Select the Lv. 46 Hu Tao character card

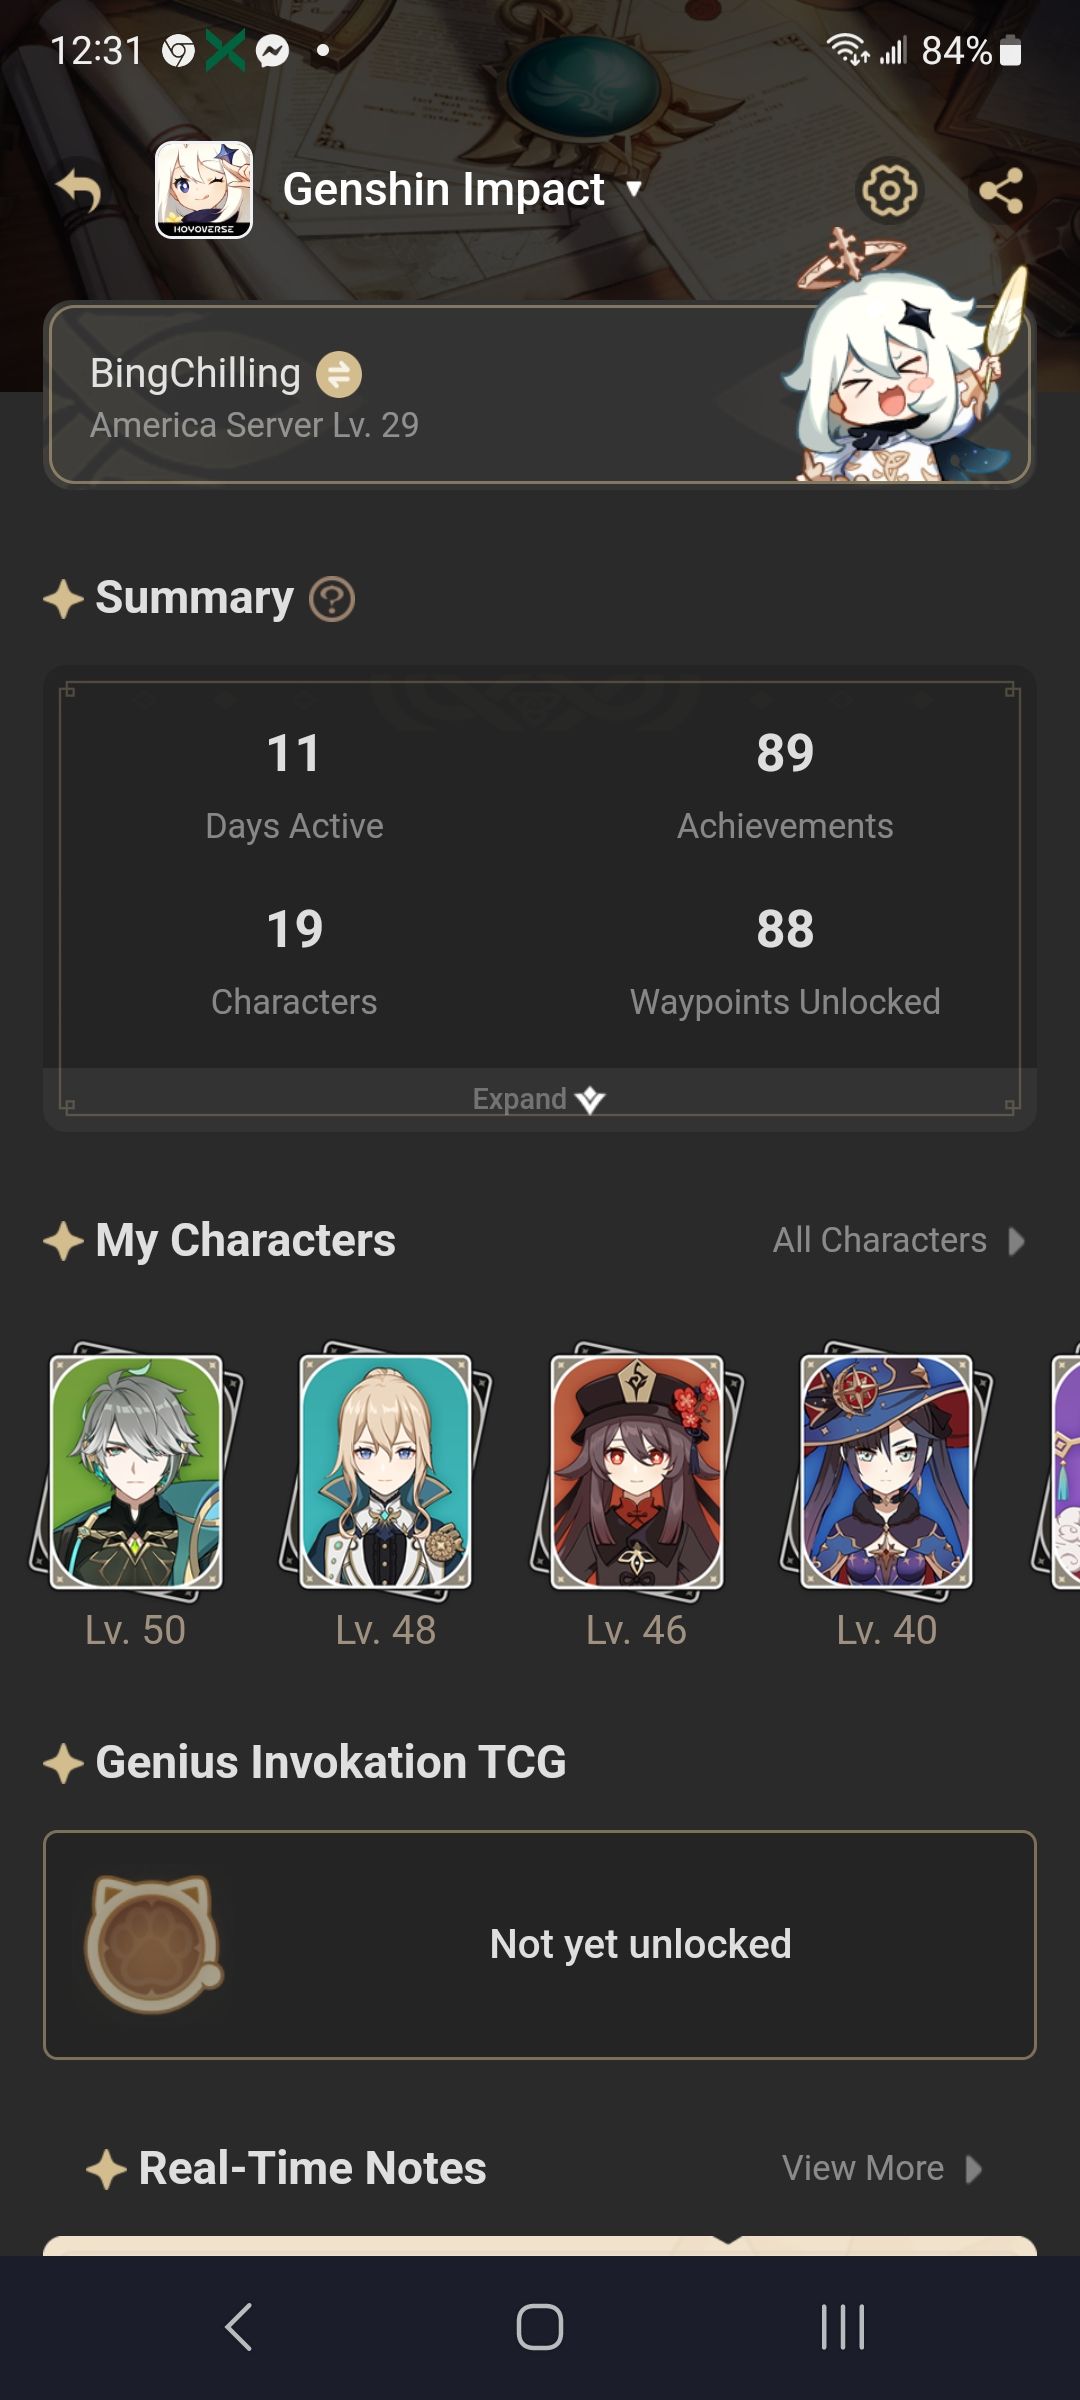pyautogui.click(x=636, y=1472)
